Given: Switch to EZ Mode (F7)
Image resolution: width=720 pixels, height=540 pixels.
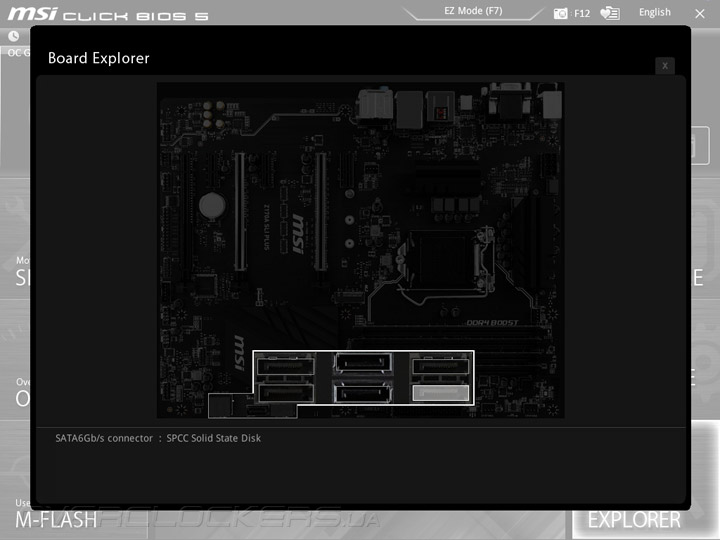Looking at the screenshot, I should pyautogui.click(x=473, y=11).
